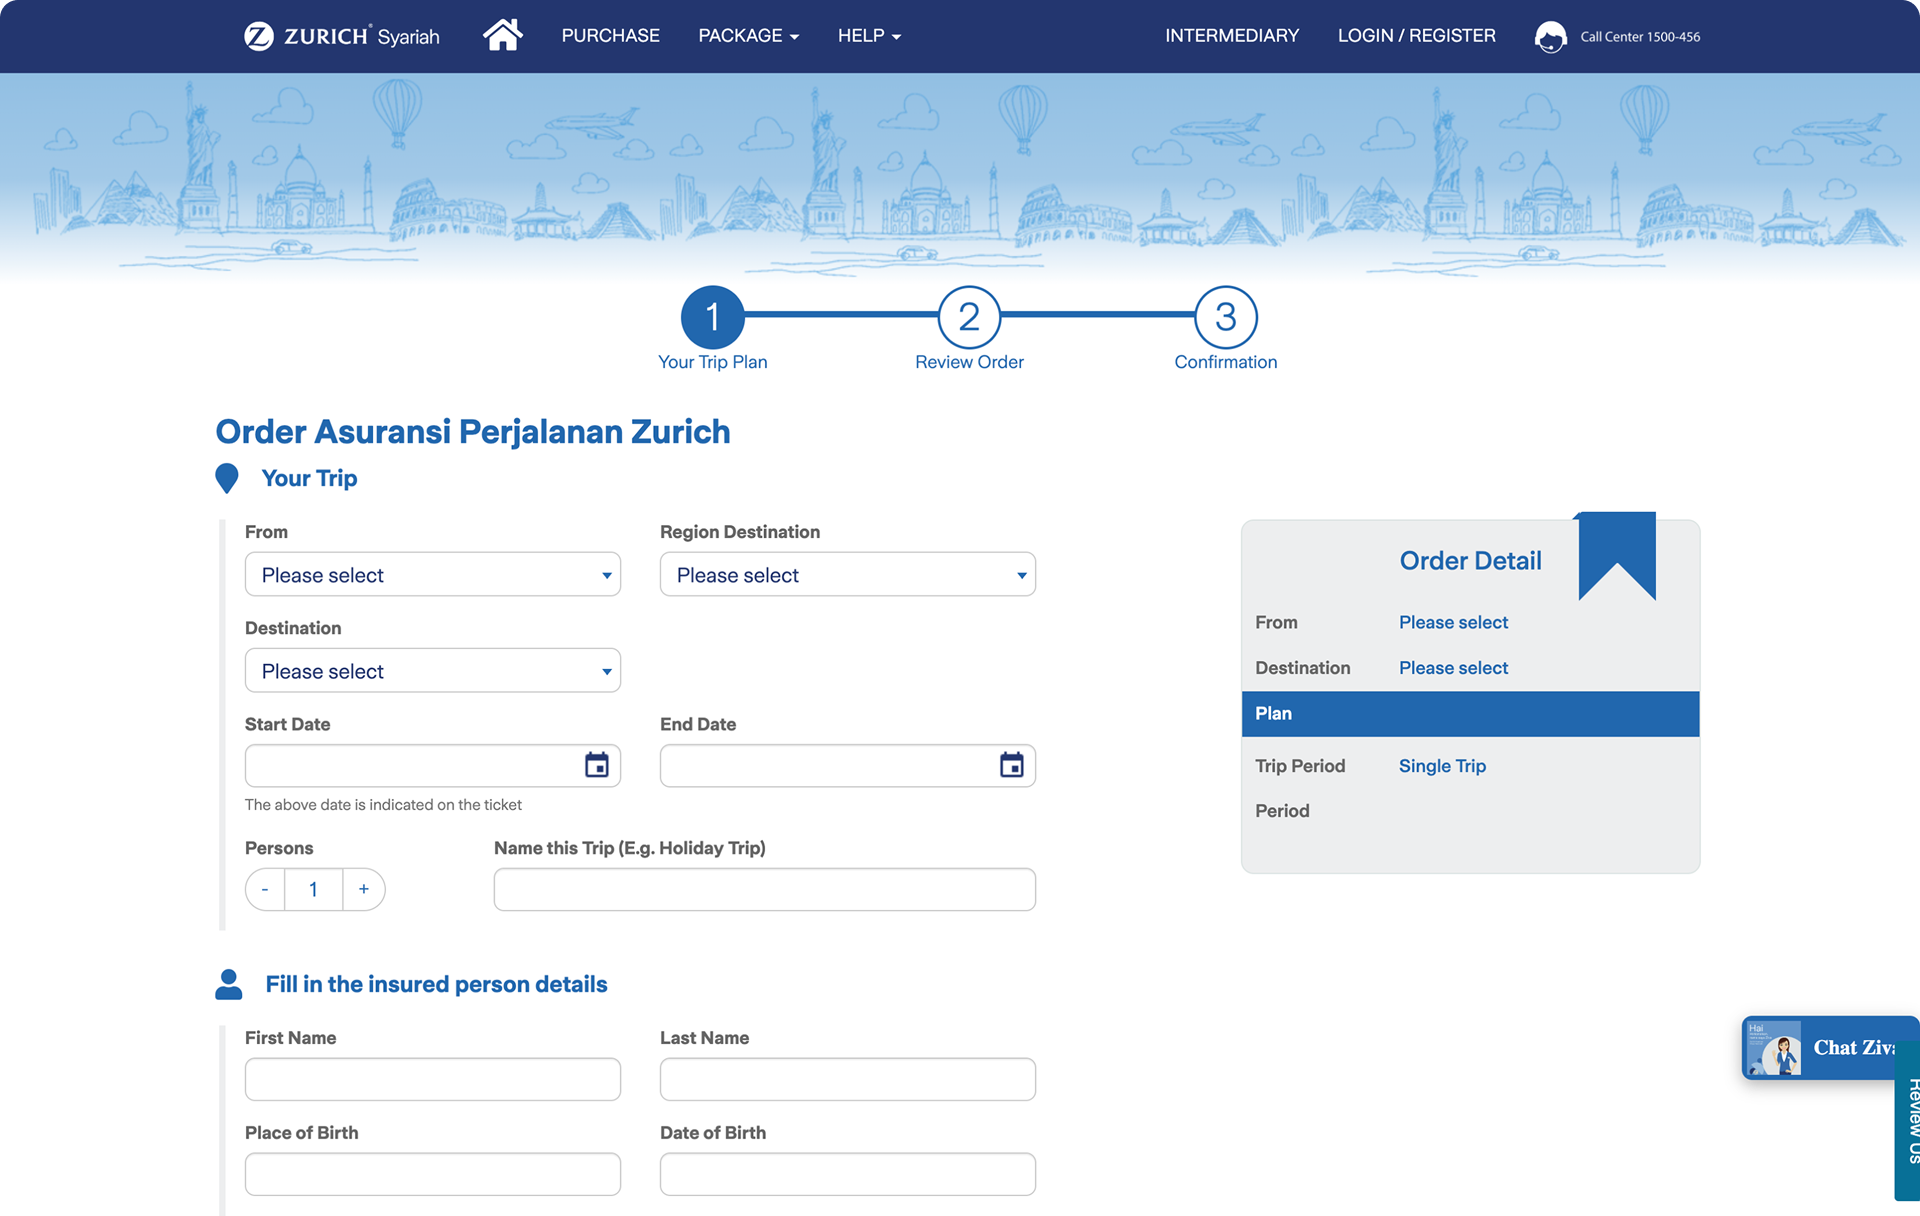Go to the home page icon
Image resolution: width=1920 pixels, height=1216 pixels.
[502, 35]
